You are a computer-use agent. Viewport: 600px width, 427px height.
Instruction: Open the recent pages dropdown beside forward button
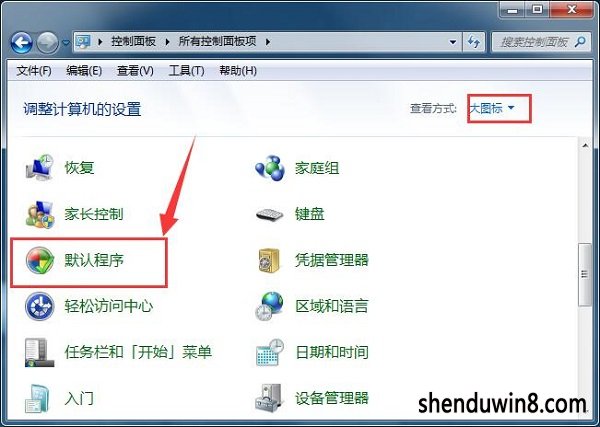tap(65, 42)
